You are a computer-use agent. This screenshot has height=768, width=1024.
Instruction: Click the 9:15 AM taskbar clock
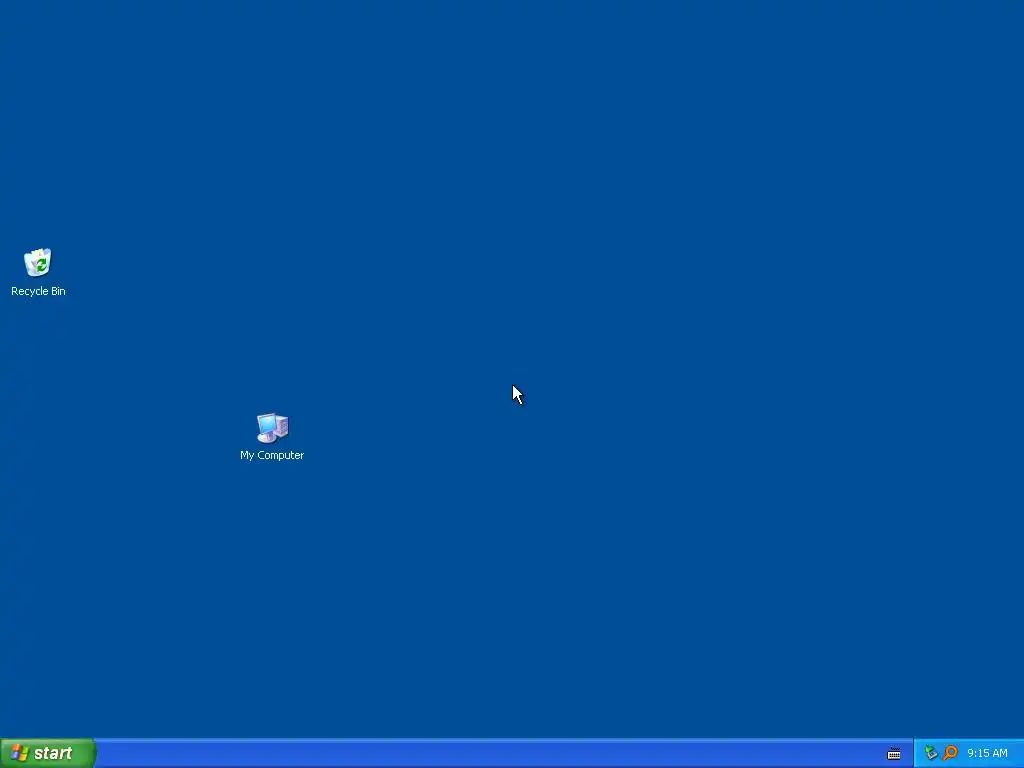tap(987, 753)
